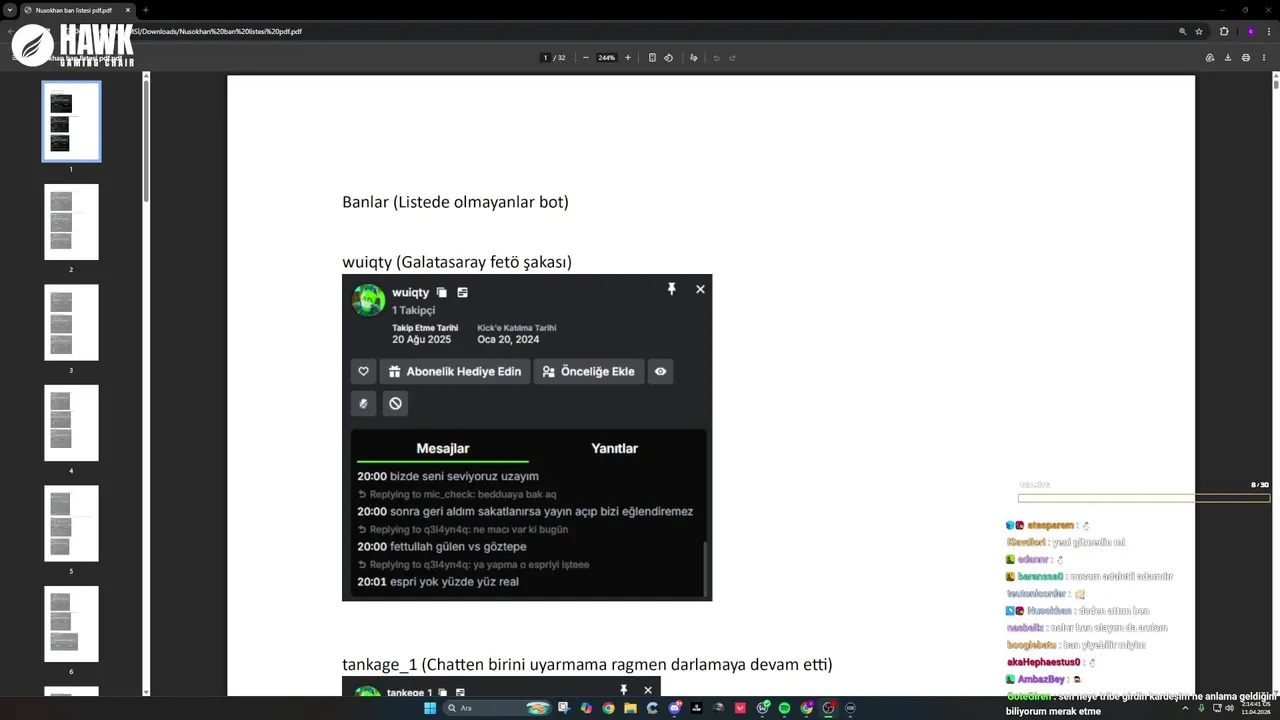Screen dimensions: 1280x720
Task: Click the heart follow button
Action: pyautogui.click(x=363, y=371)
